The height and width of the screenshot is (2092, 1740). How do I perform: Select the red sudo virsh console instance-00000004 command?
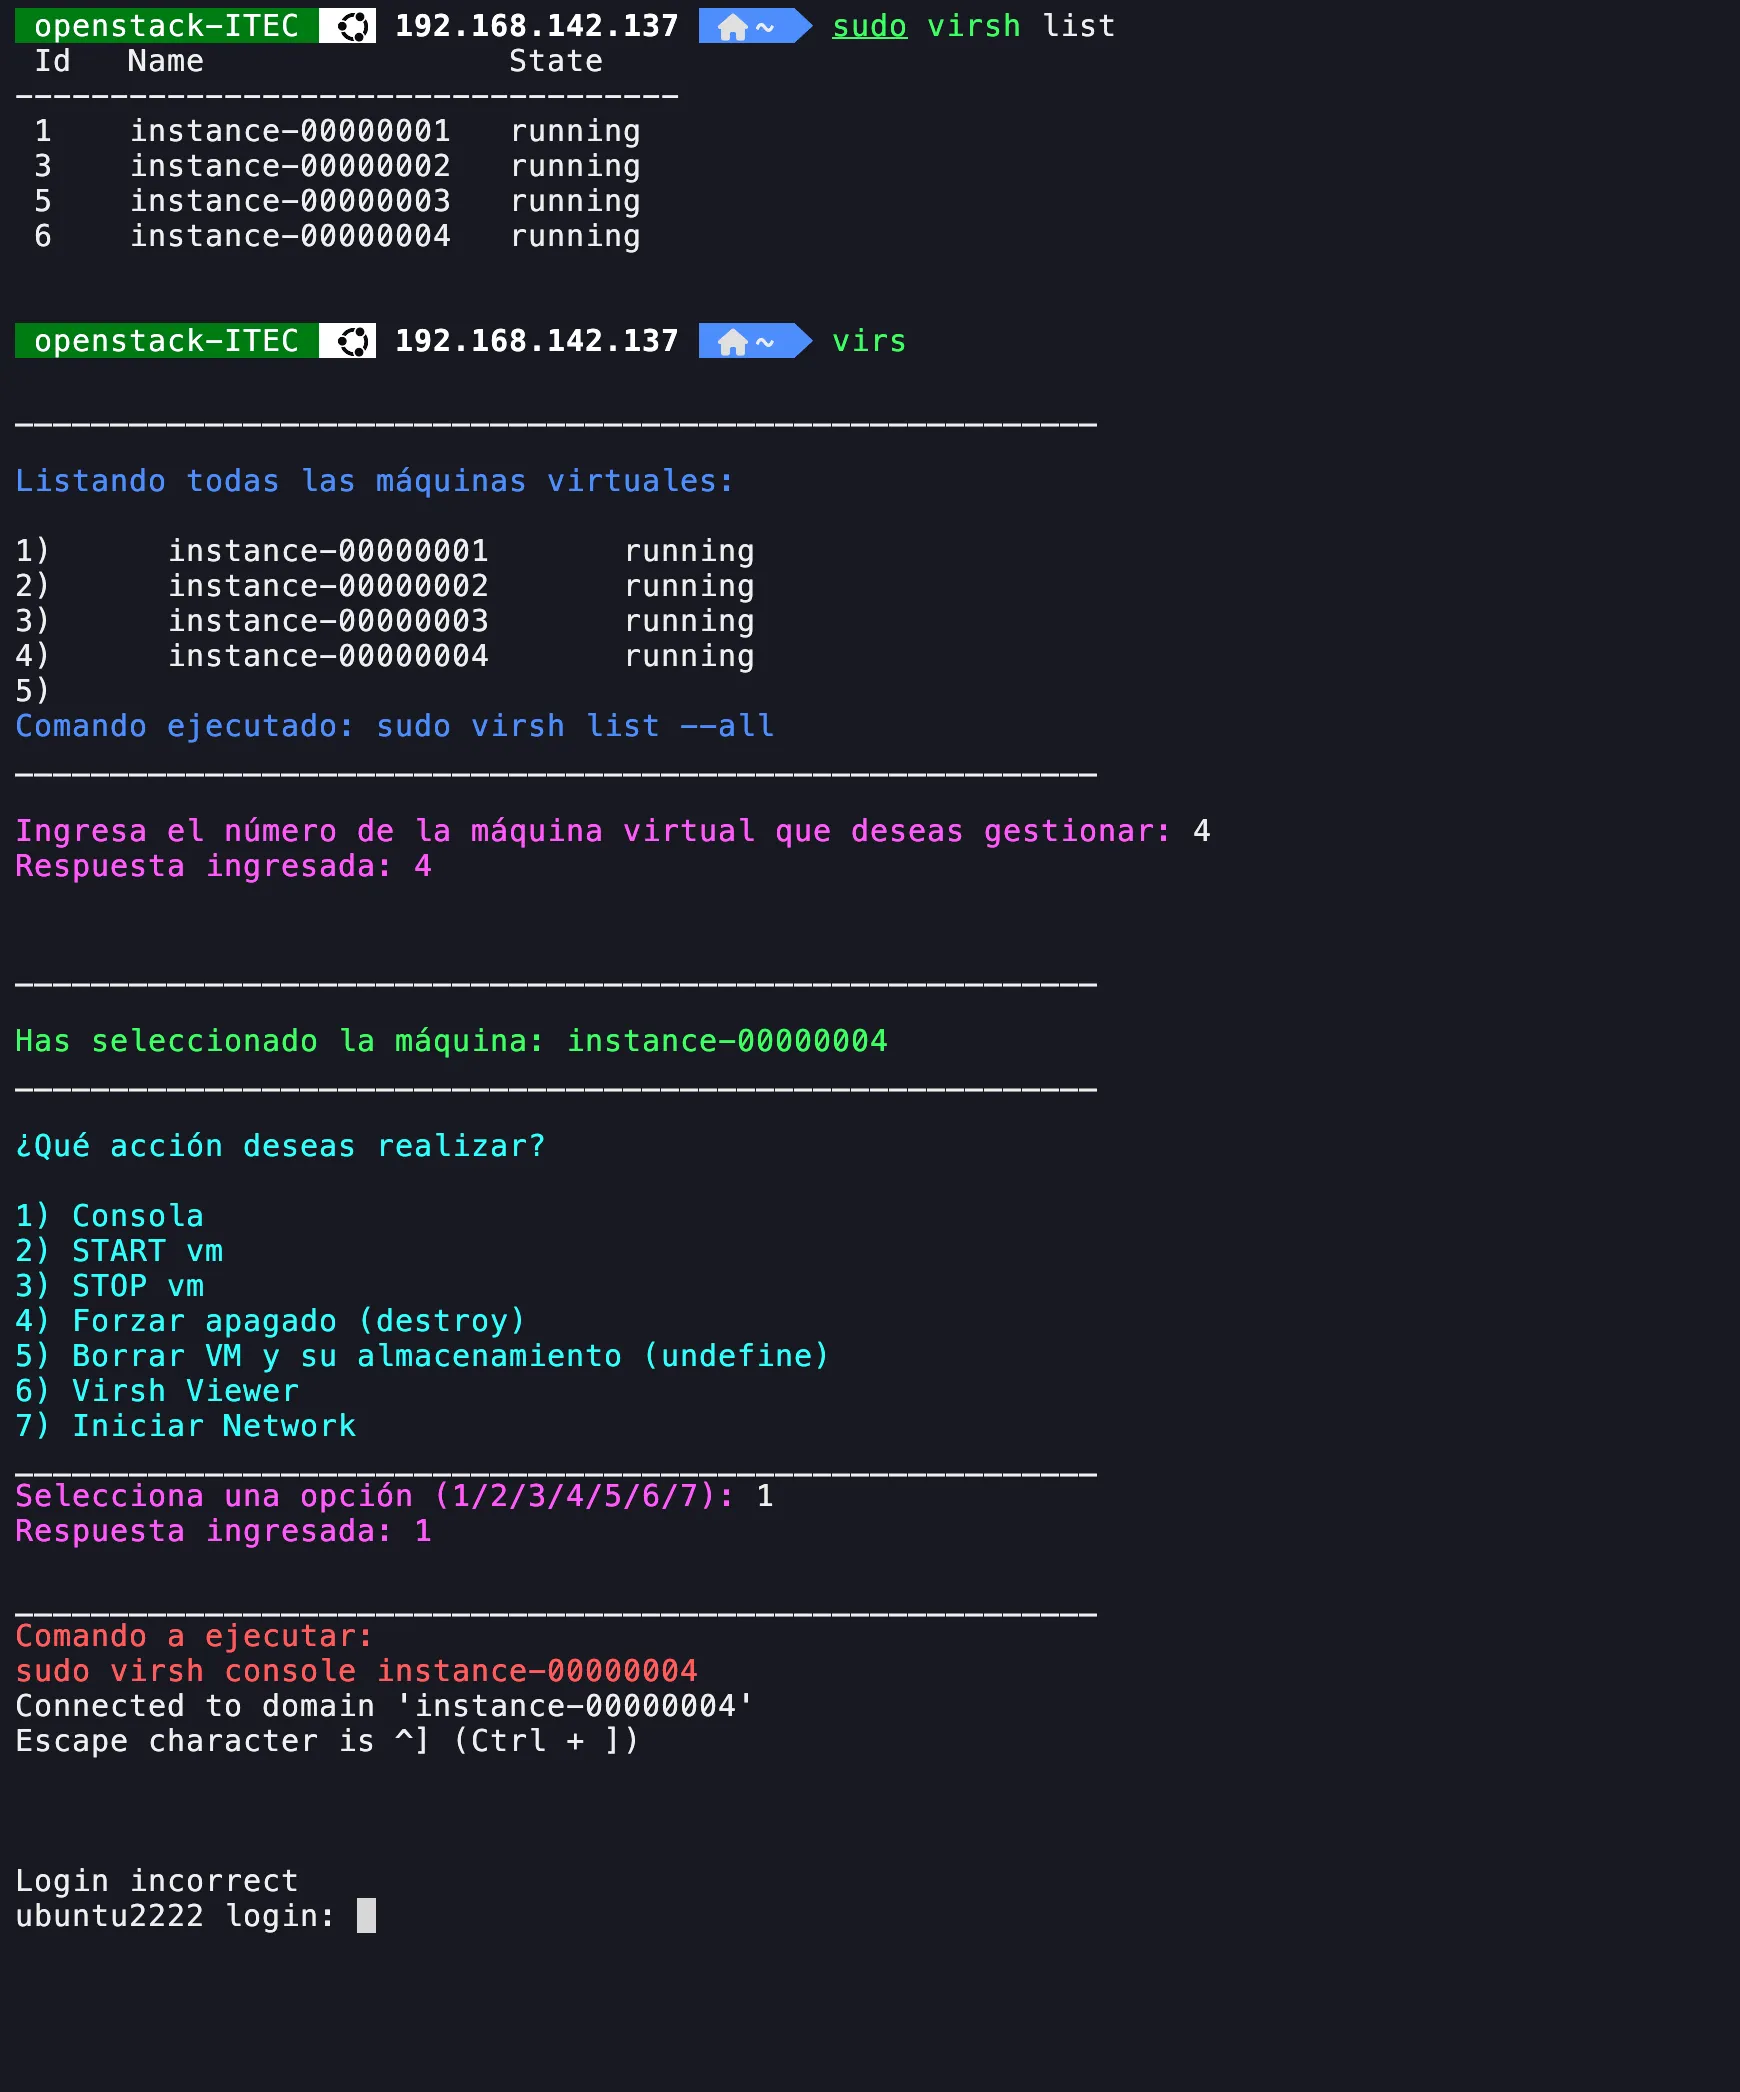[x=356, y=1670]
